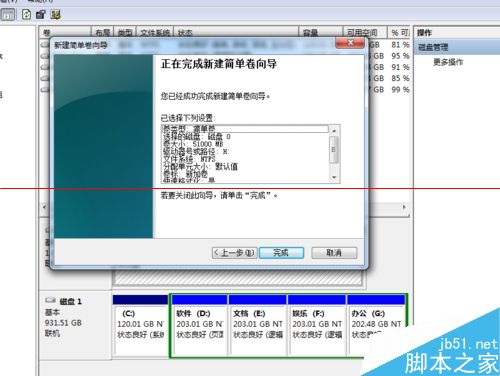Select the 文档 (E:) partition block
The image size is (500, 376).
[257, 325]
